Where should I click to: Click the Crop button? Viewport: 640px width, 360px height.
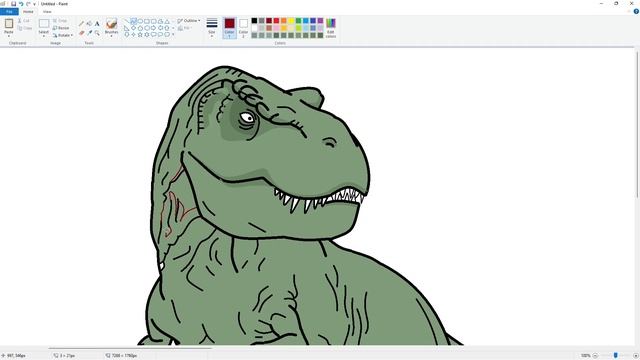60,20
